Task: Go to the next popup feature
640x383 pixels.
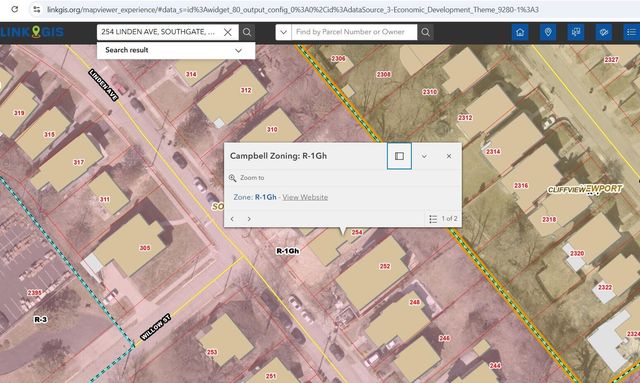Action: (249, 219)
